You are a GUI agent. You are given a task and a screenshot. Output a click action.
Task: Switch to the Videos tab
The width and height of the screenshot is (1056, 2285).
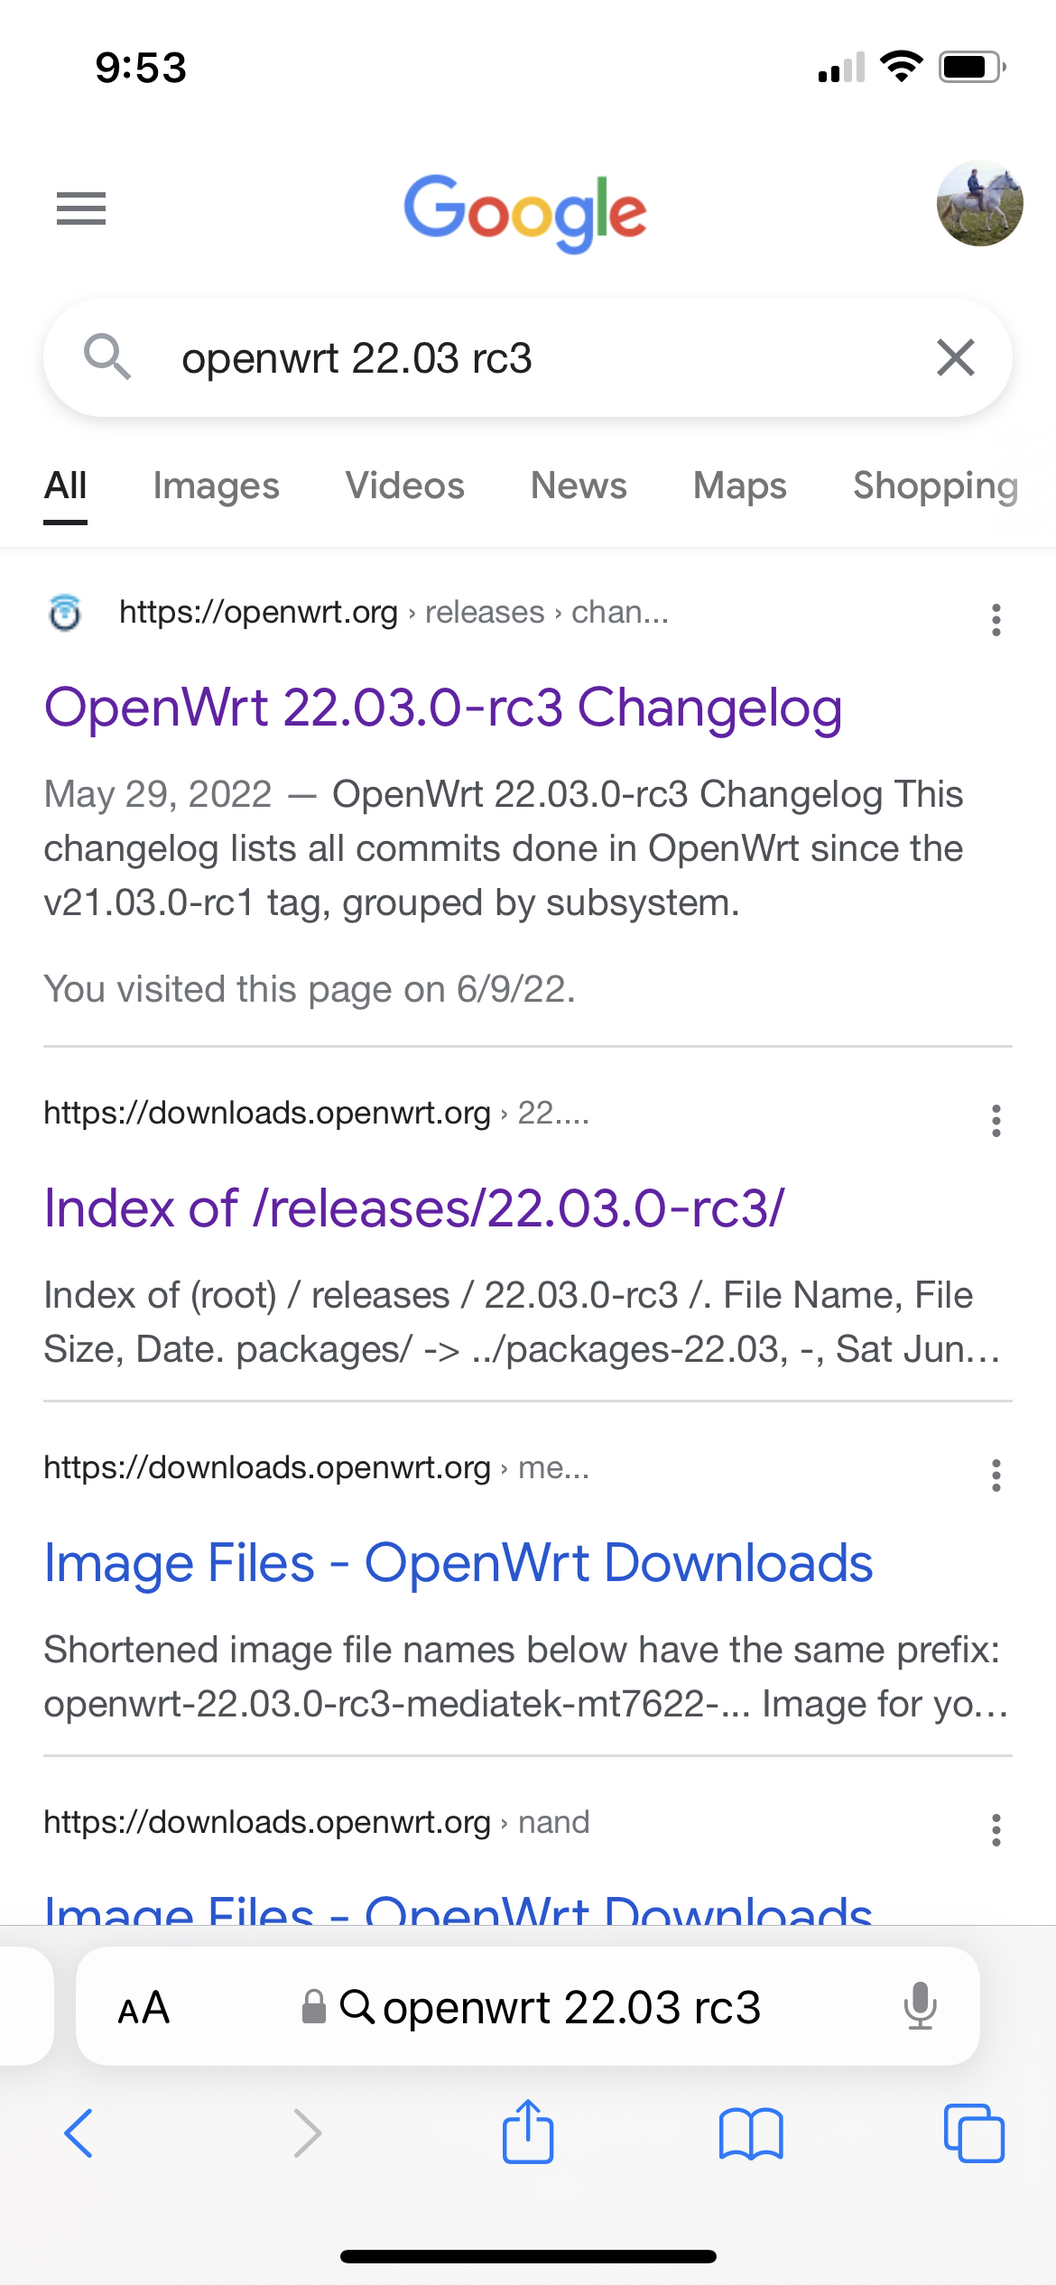[x=405, y=486]
